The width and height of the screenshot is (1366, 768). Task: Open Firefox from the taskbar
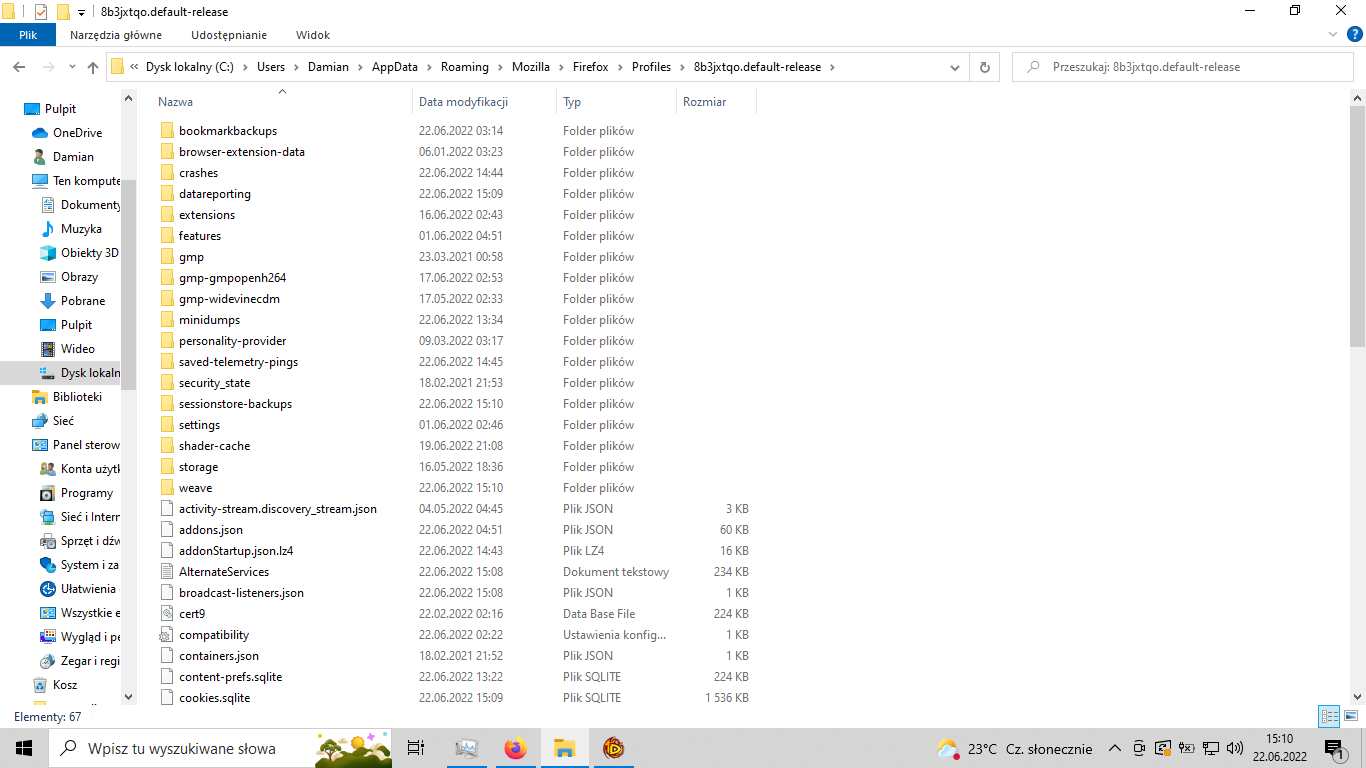[515, 748]
